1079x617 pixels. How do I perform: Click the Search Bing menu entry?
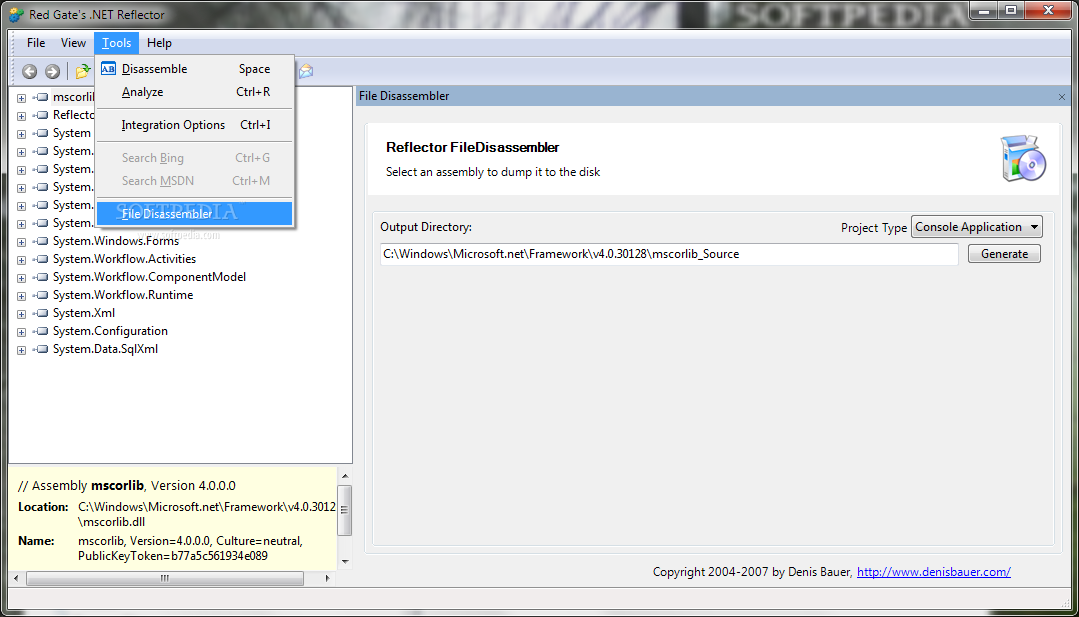click(x=195, y=158)
